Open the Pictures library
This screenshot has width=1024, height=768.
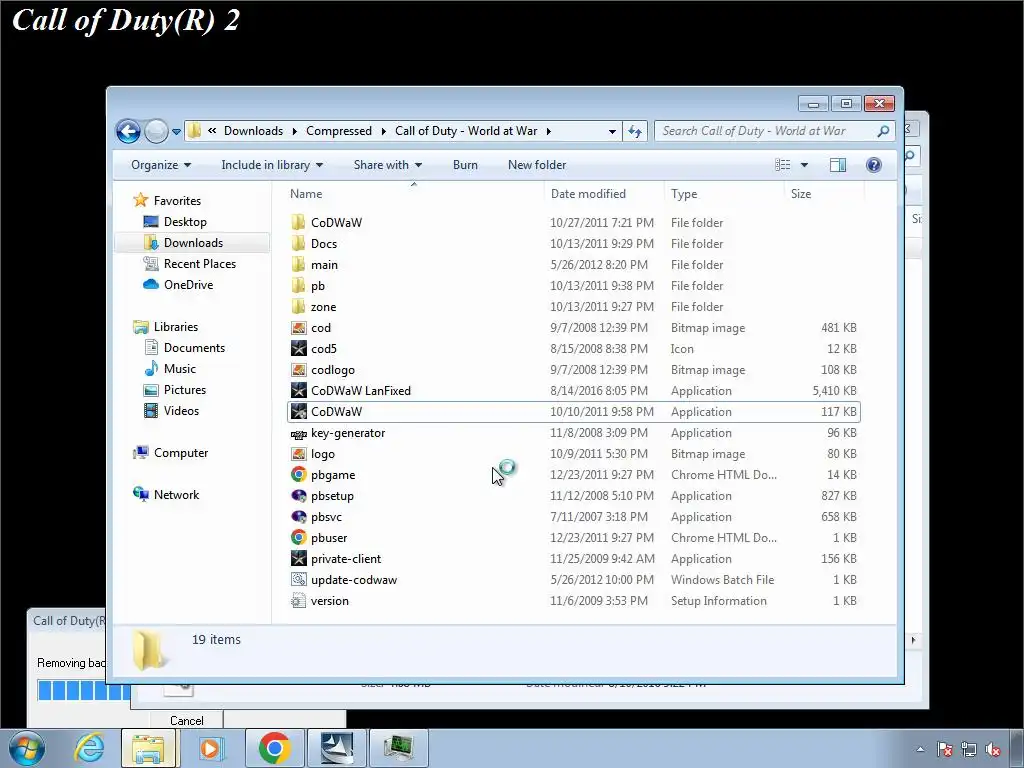(x=174, y=390)
